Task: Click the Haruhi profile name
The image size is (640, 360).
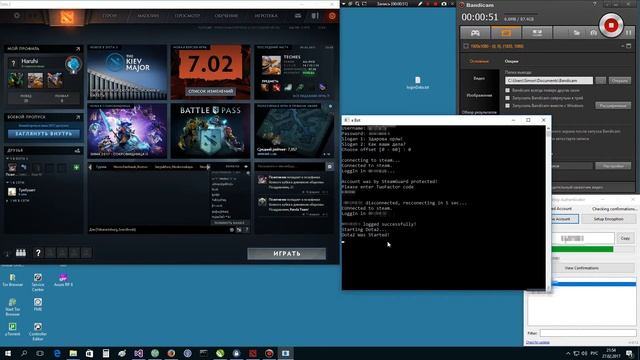Action: (x=29, y=61)
